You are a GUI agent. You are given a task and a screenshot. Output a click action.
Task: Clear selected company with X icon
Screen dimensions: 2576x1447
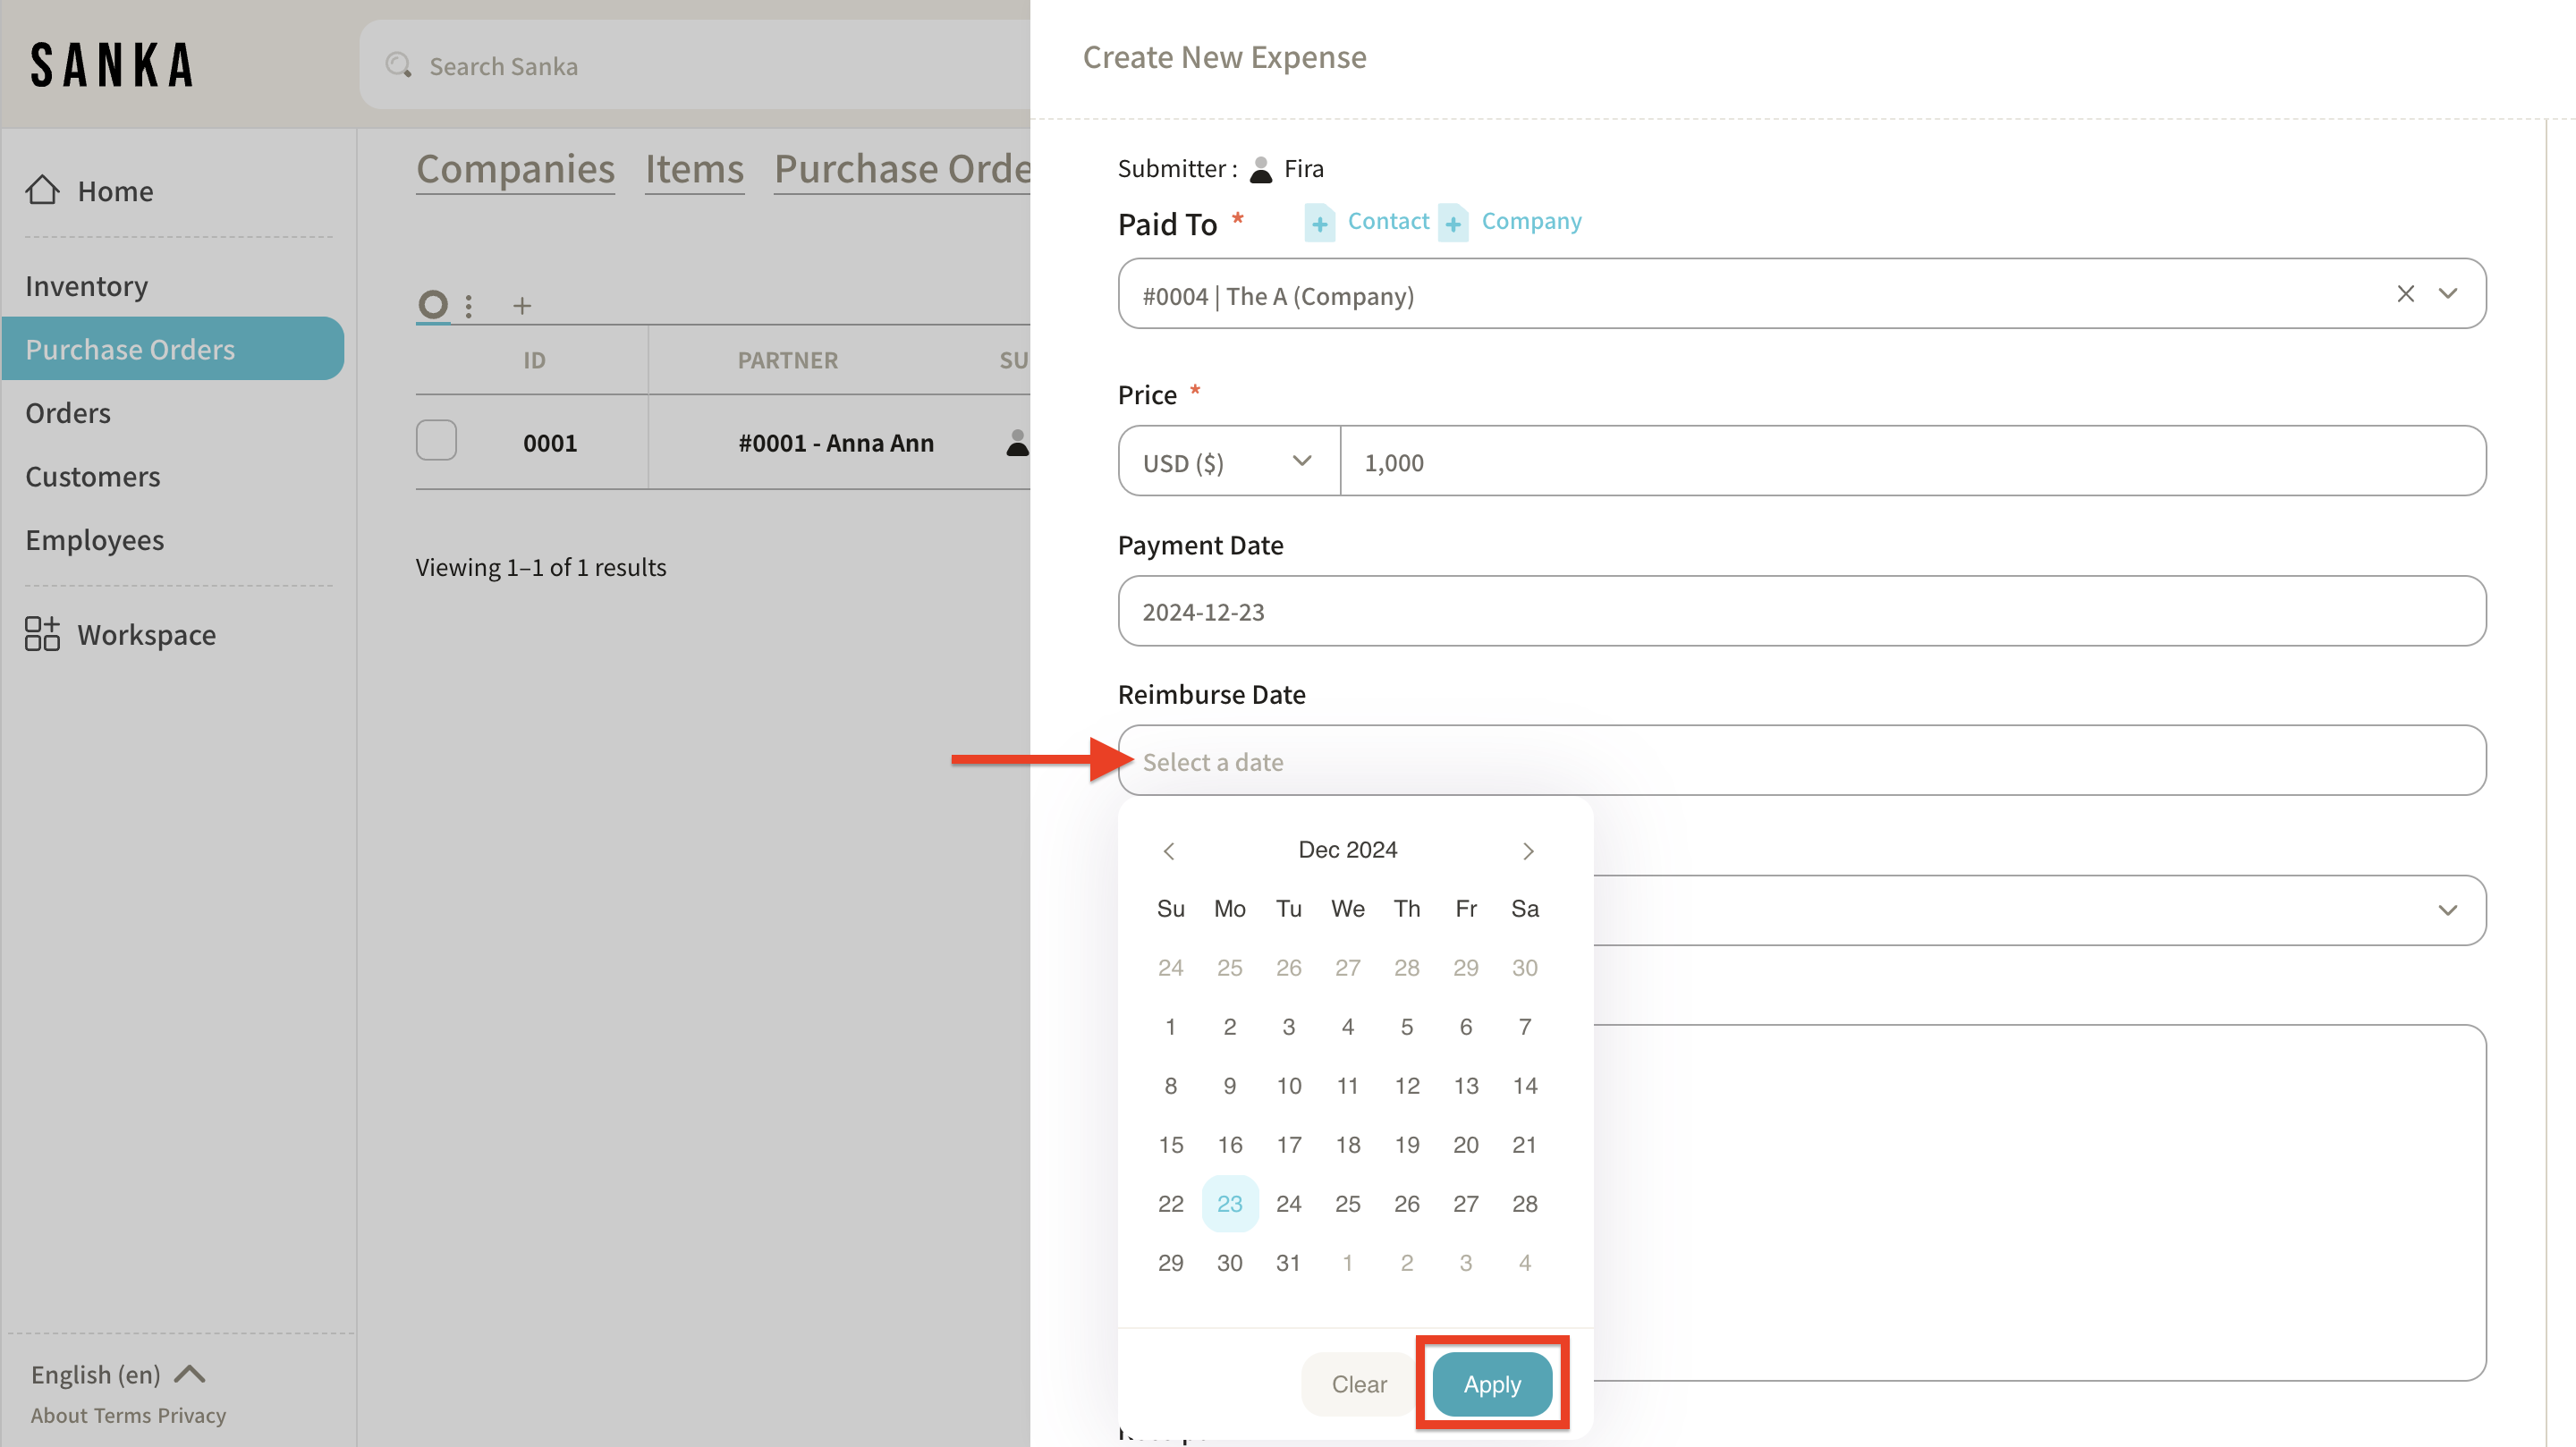click(2405, 294)
